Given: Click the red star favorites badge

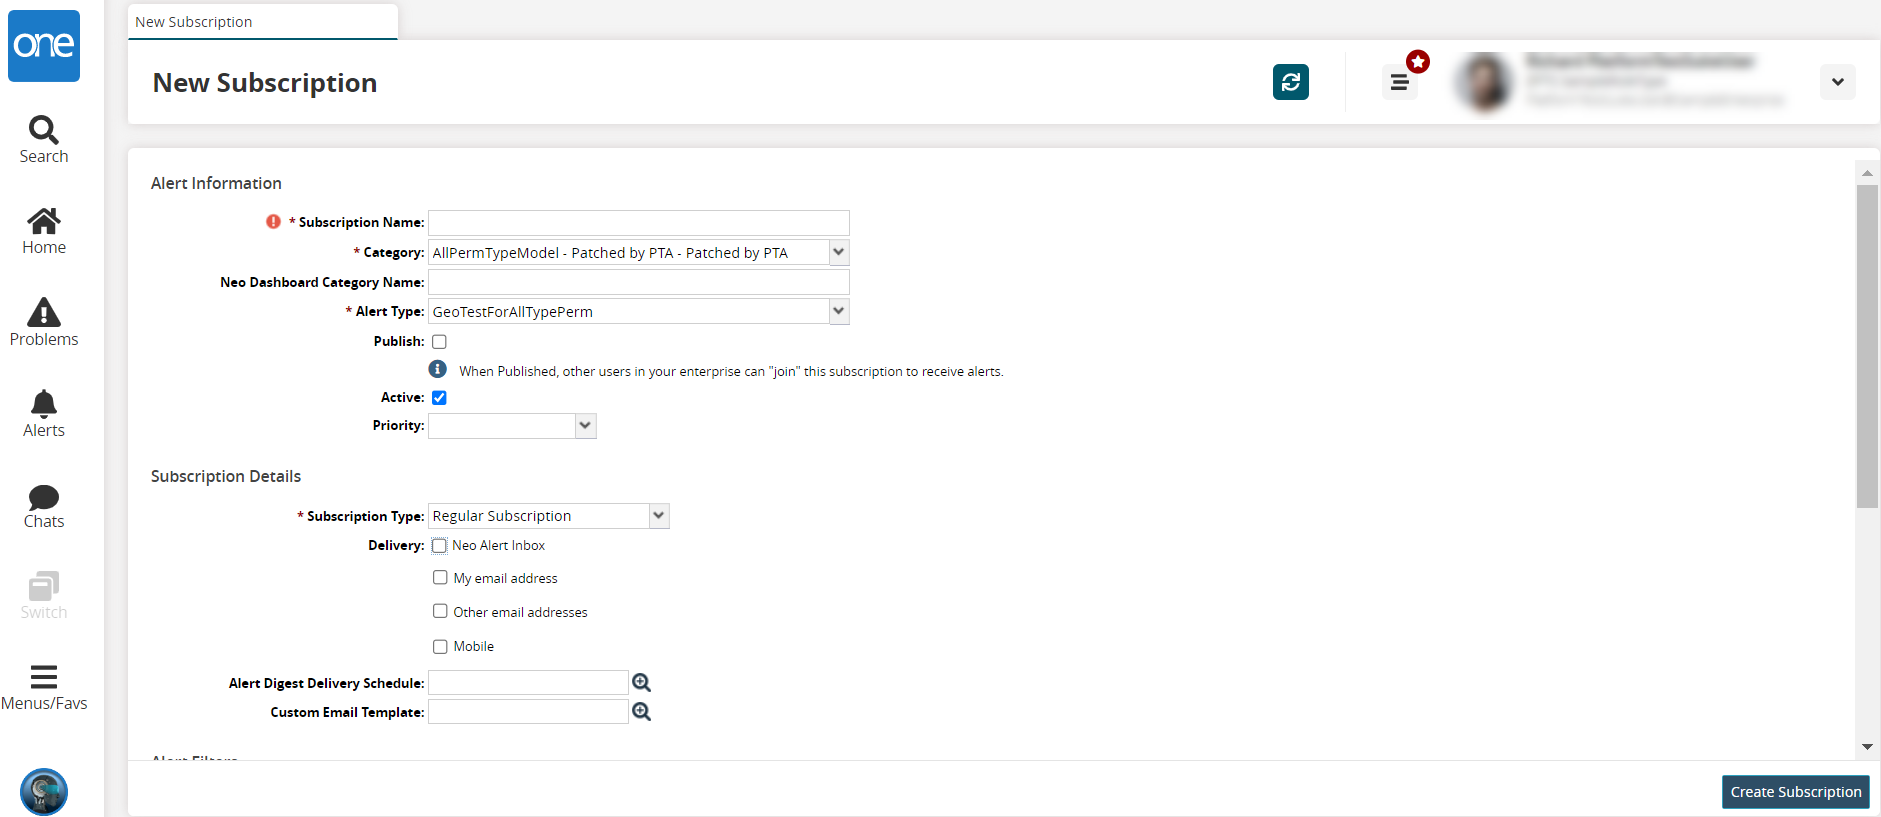Looking at the screenshot, I should (1418, 62).
